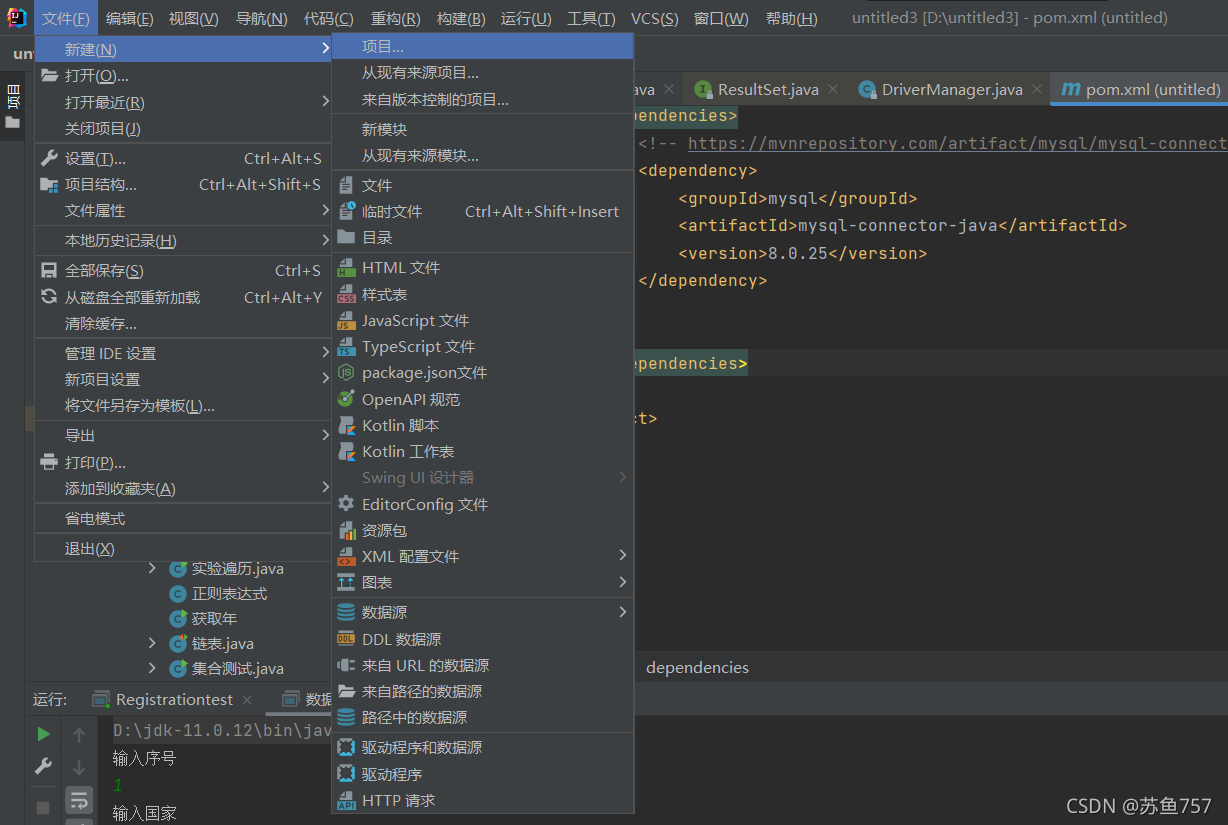Click 省电模式 in File menu
The height and width of the screenshot is (825, 1228).
pyautogui.click(x=183, y=518)
